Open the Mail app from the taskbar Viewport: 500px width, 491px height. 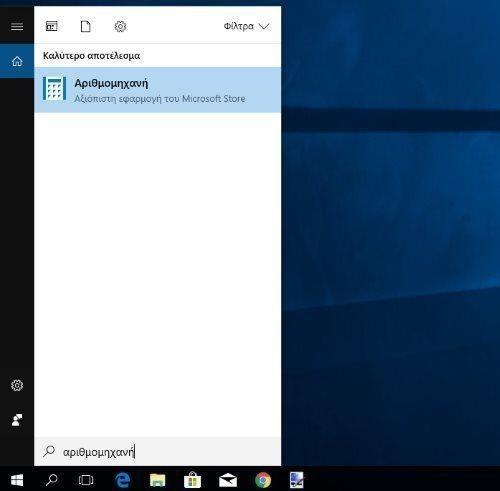pos(228,480)
